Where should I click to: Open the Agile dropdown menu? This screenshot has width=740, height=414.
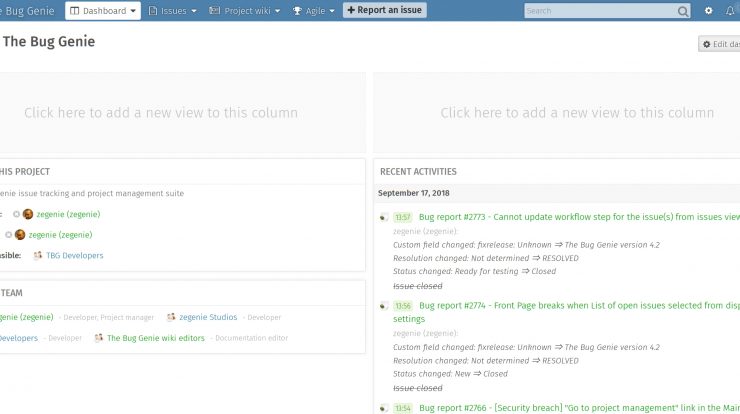pyautogui.click(x=313, y=10)
